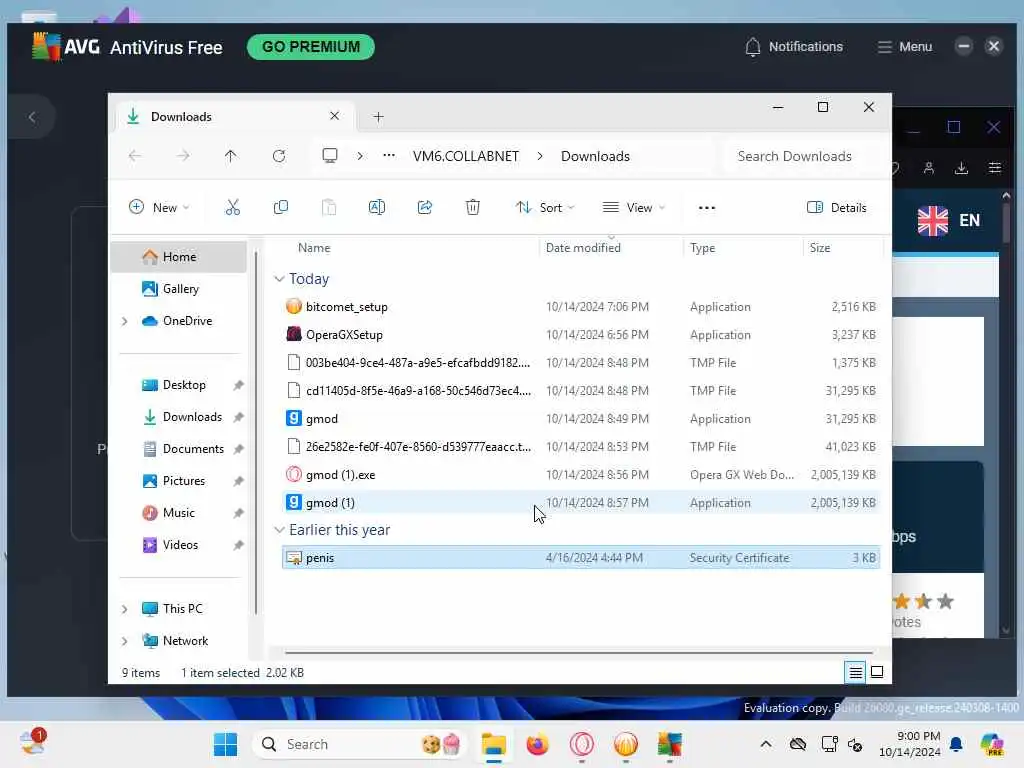Open AVG AntiVirus icon on the taskbar
Screen dimensions: 1024x768
(x=669, y=744)
